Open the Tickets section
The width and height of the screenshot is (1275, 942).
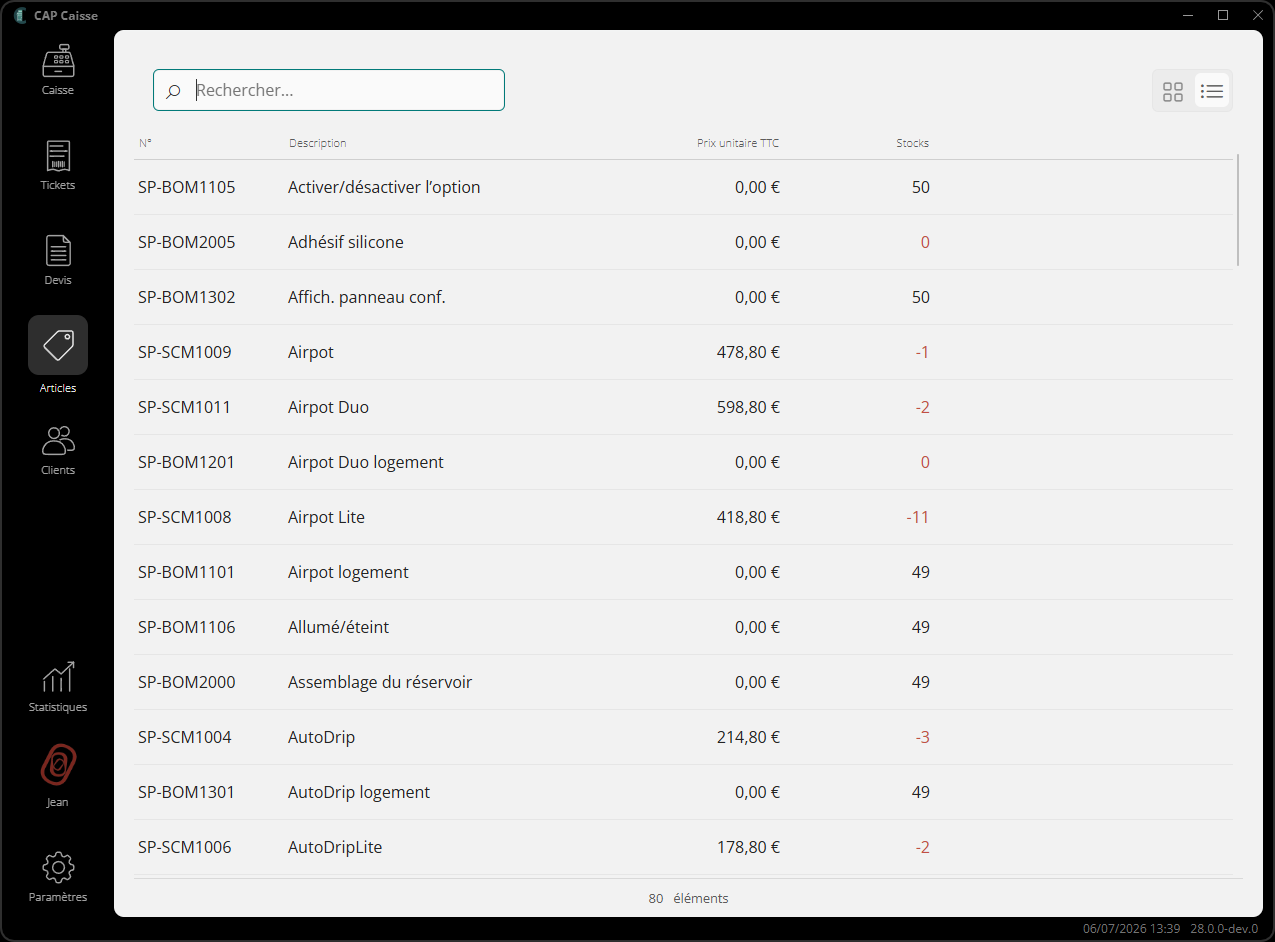click(x=58, y=165)
